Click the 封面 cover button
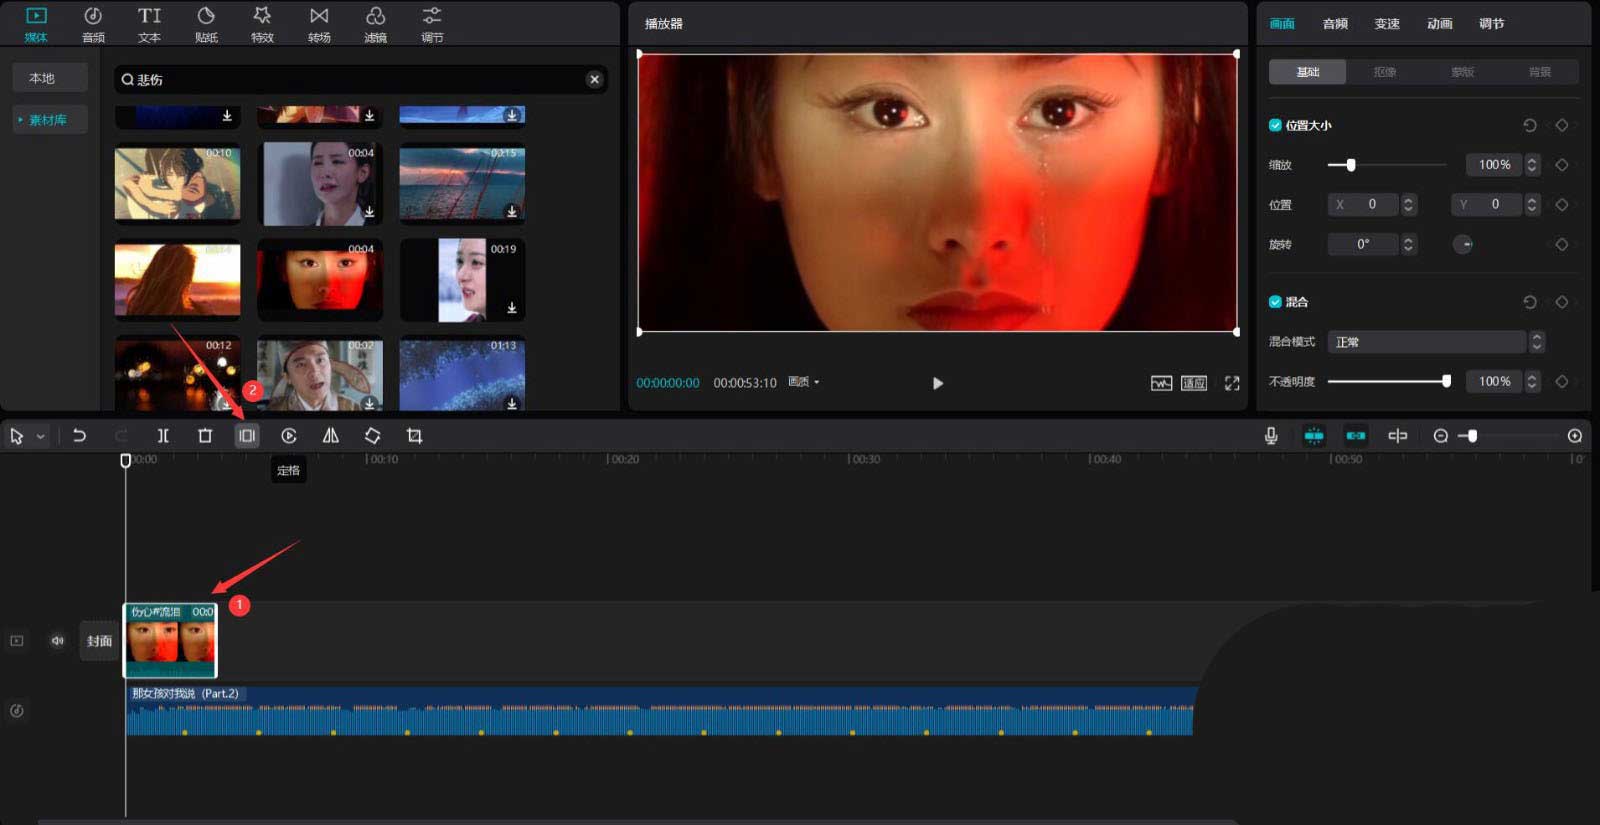1600x825 pixels. (99, 641)
